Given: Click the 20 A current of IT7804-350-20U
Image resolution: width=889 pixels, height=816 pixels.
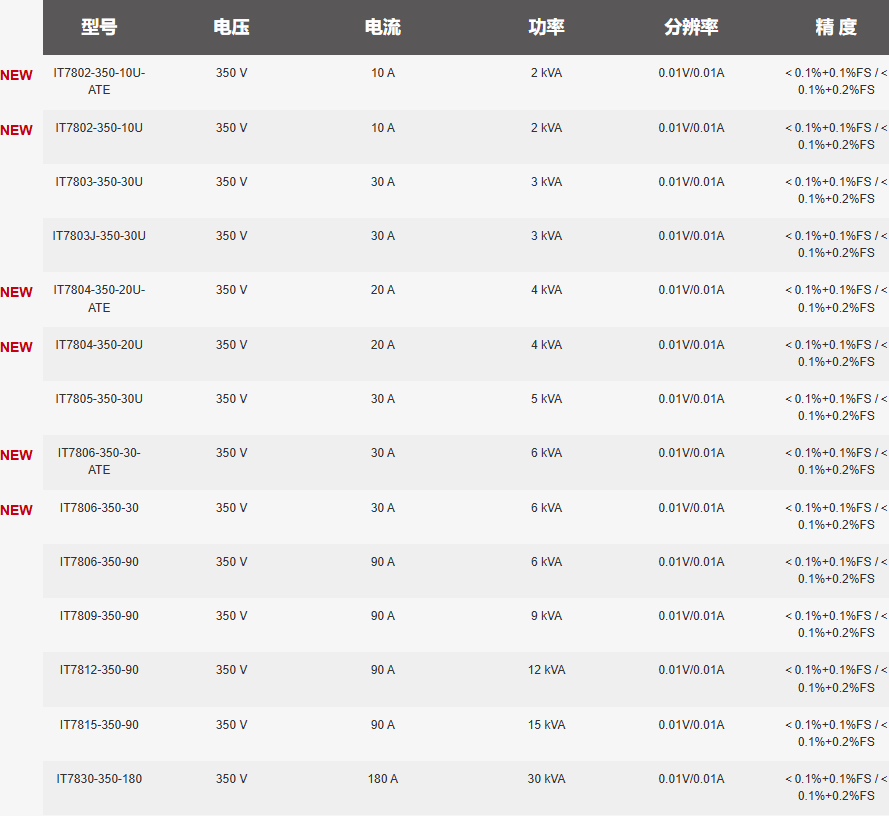Looking at the screenshot, I should click(x=383, y=345).
